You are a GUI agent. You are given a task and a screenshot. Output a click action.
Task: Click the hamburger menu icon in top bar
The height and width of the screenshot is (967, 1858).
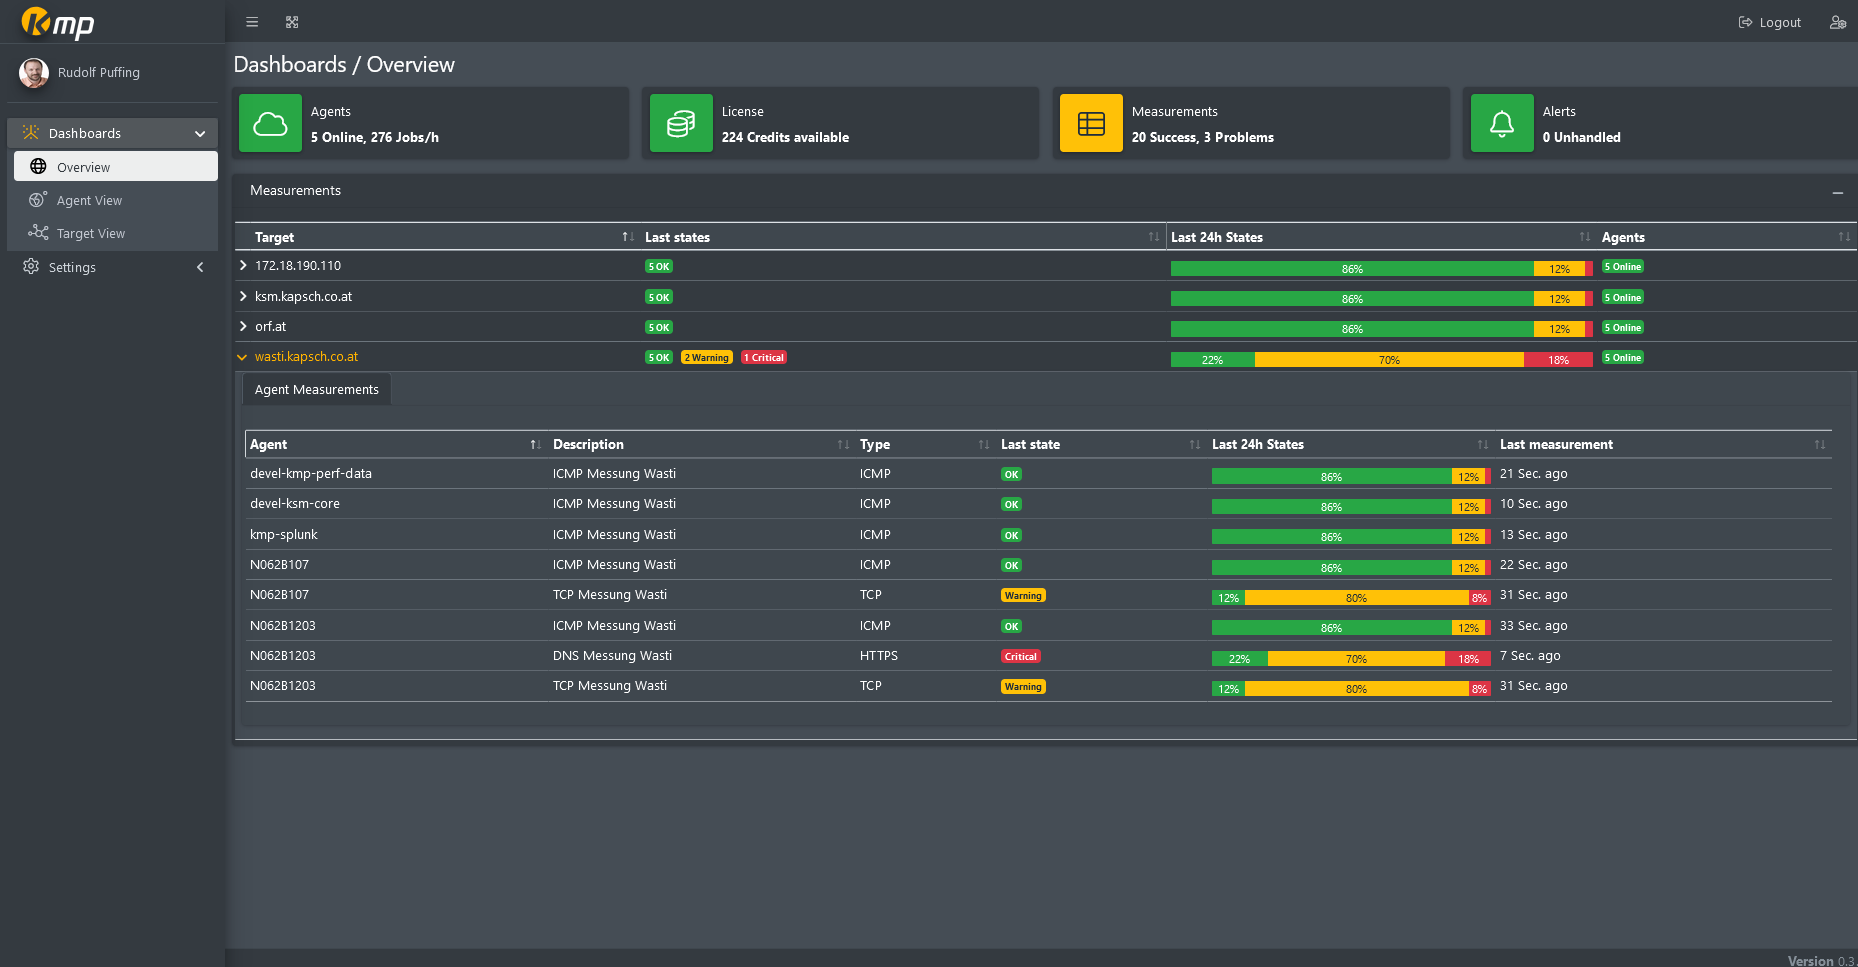252,22
